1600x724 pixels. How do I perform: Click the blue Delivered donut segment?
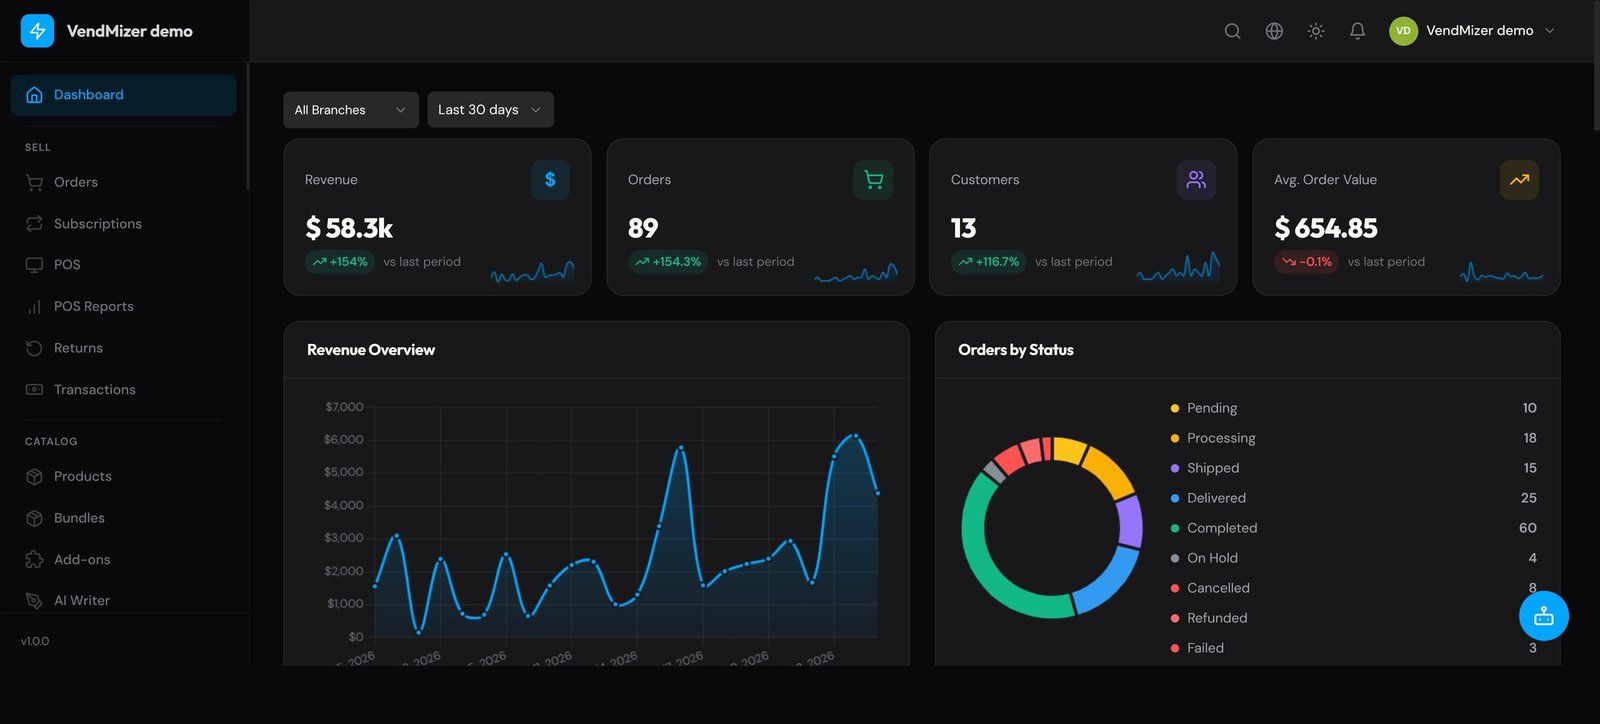tap(1108, 583)
